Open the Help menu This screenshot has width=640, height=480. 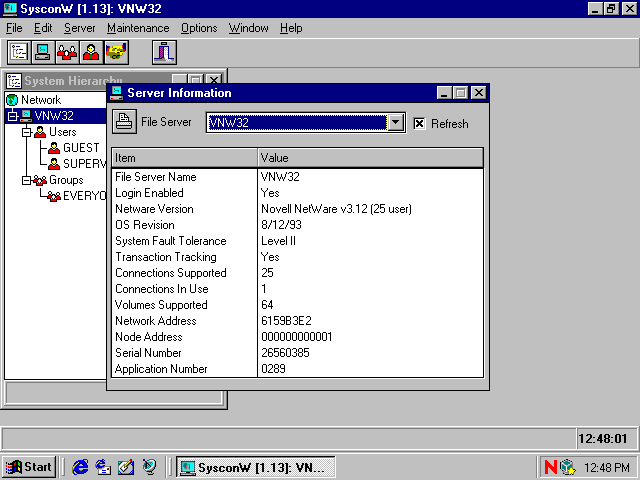[x=291, y=28]
